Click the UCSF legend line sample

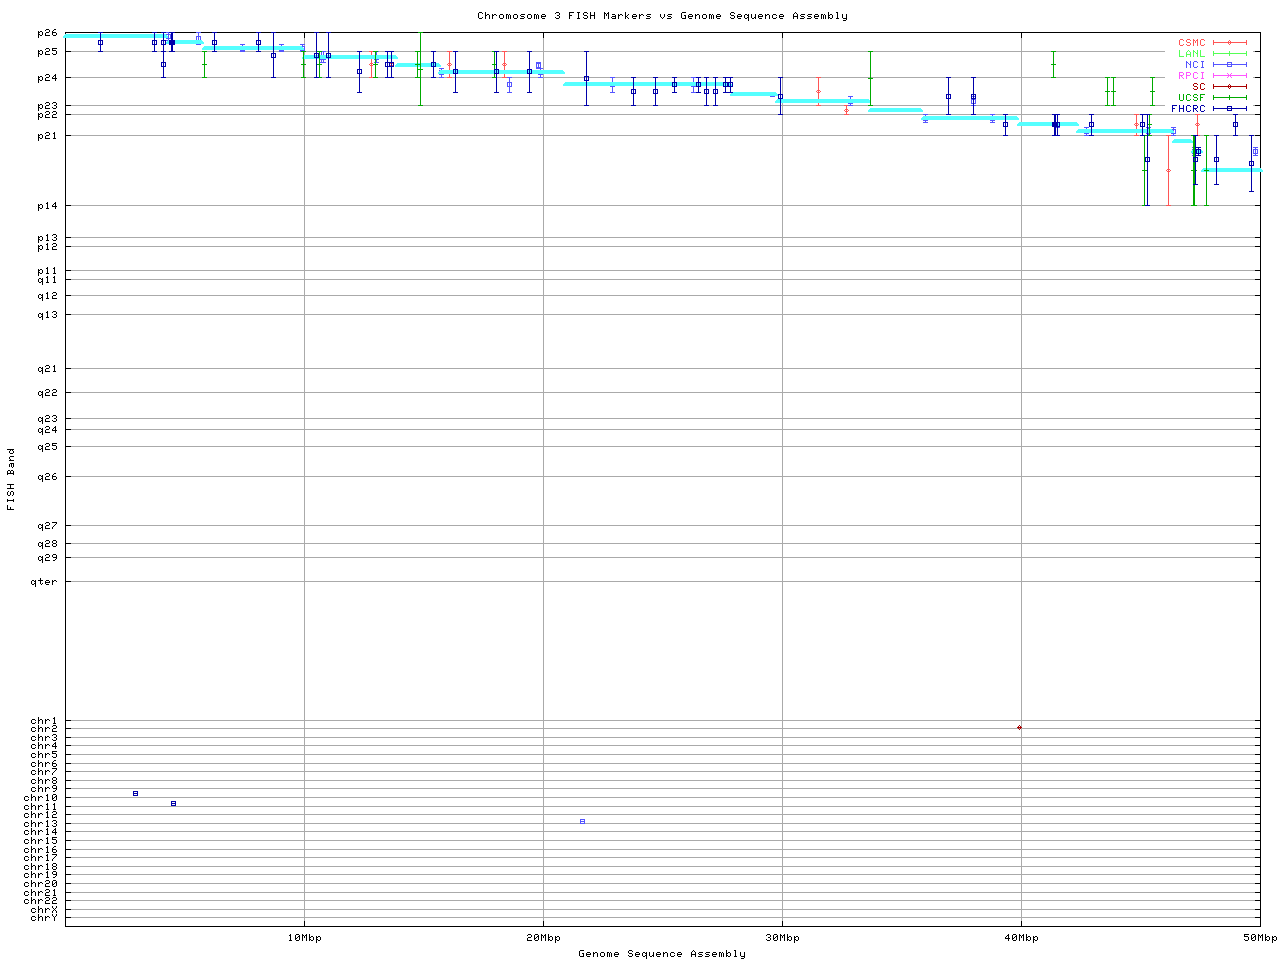pos(1229,97)
